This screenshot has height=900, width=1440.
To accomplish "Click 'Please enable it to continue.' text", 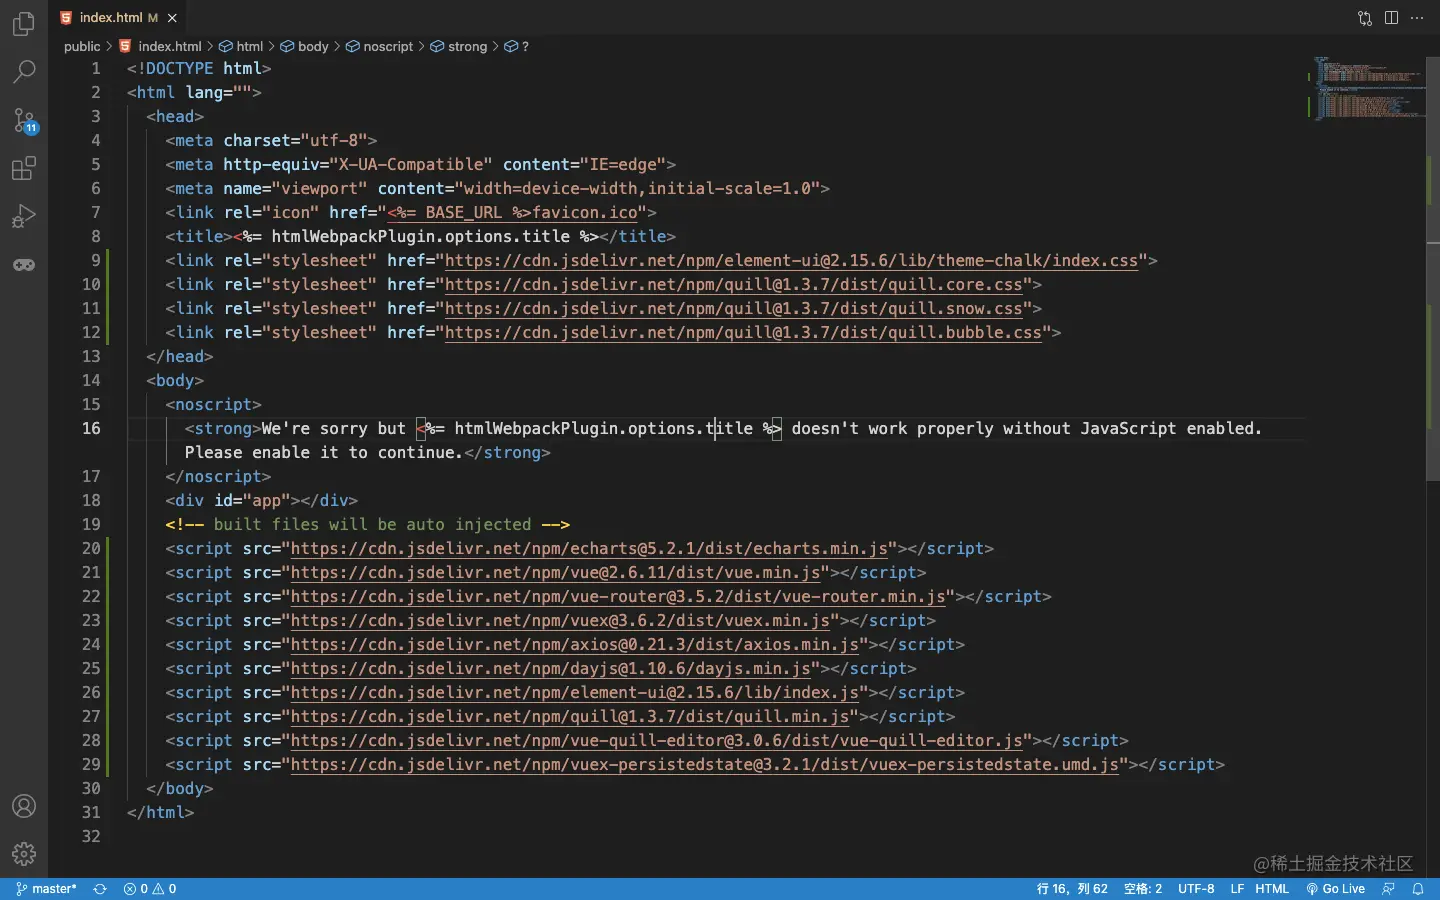I will click(x=323, y=453).
